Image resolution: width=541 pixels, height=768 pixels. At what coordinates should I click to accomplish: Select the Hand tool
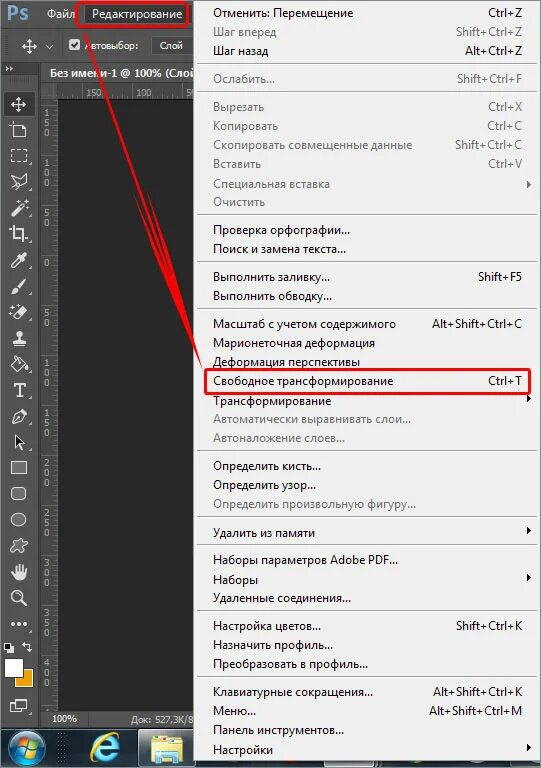(x=19, y=572)
